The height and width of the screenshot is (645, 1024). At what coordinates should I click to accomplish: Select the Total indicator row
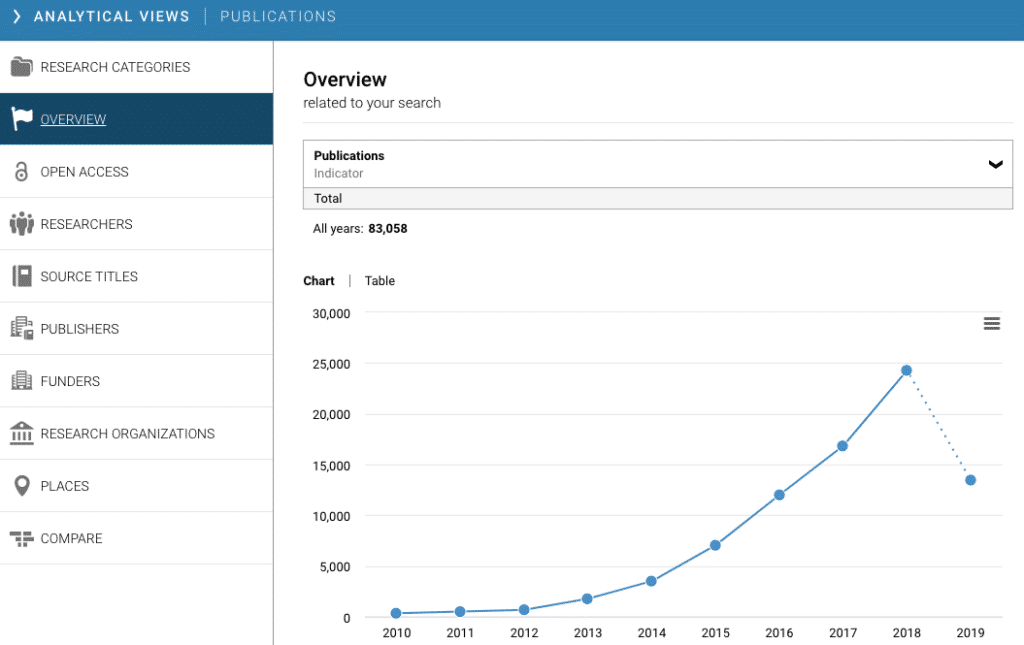click(657, 198)
